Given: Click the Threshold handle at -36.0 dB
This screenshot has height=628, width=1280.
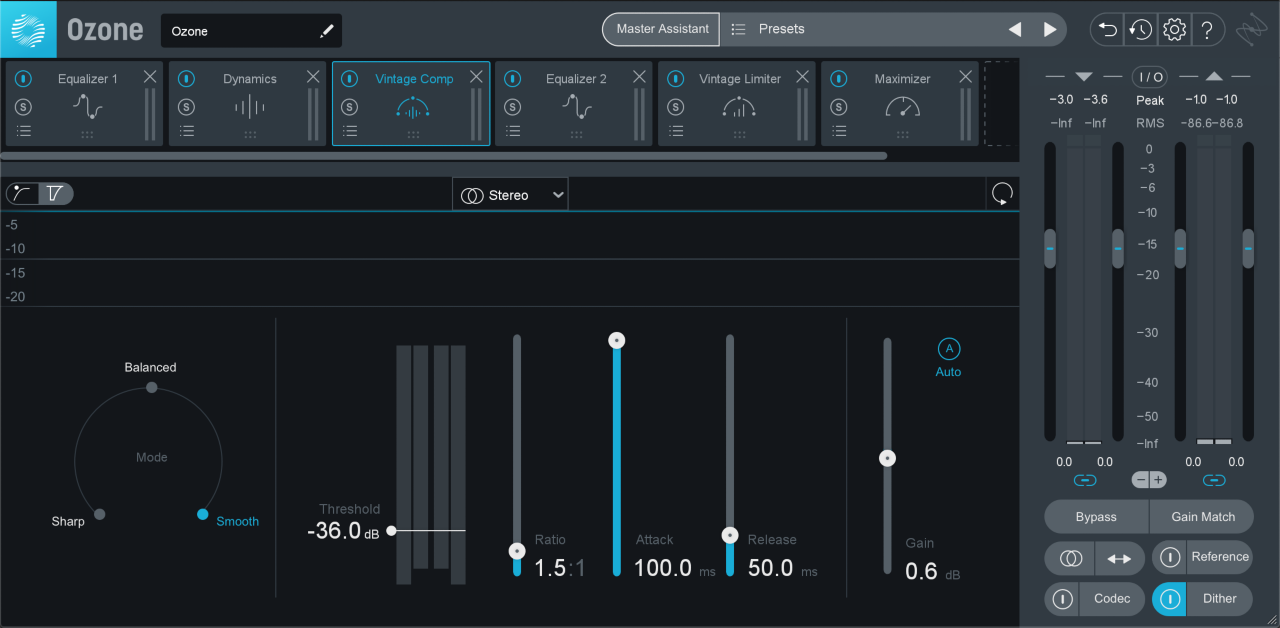Looking at the screenshot, I should [x=392, y=531].
